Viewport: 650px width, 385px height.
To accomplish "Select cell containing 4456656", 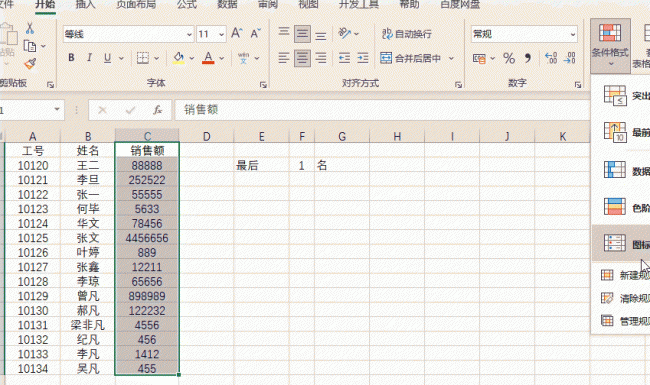I will click(147, 238).
